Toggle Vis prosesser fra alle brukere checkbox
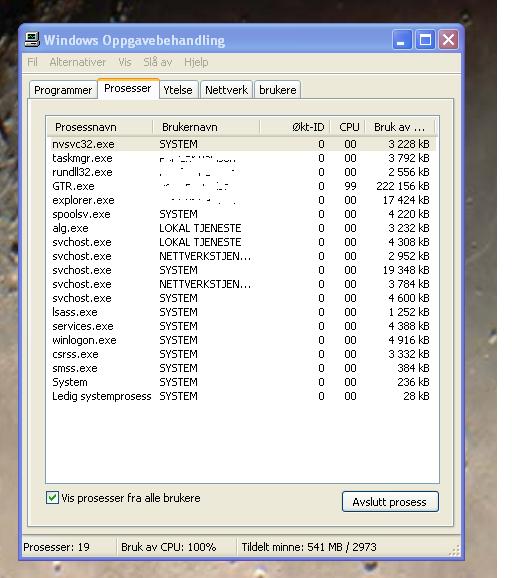This screenshot has height=578, width=512. pyautogui.click(x=52, y=498)
